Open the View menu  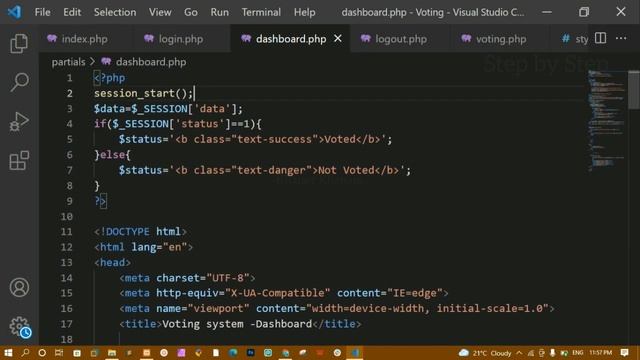(x=160, y=12)
